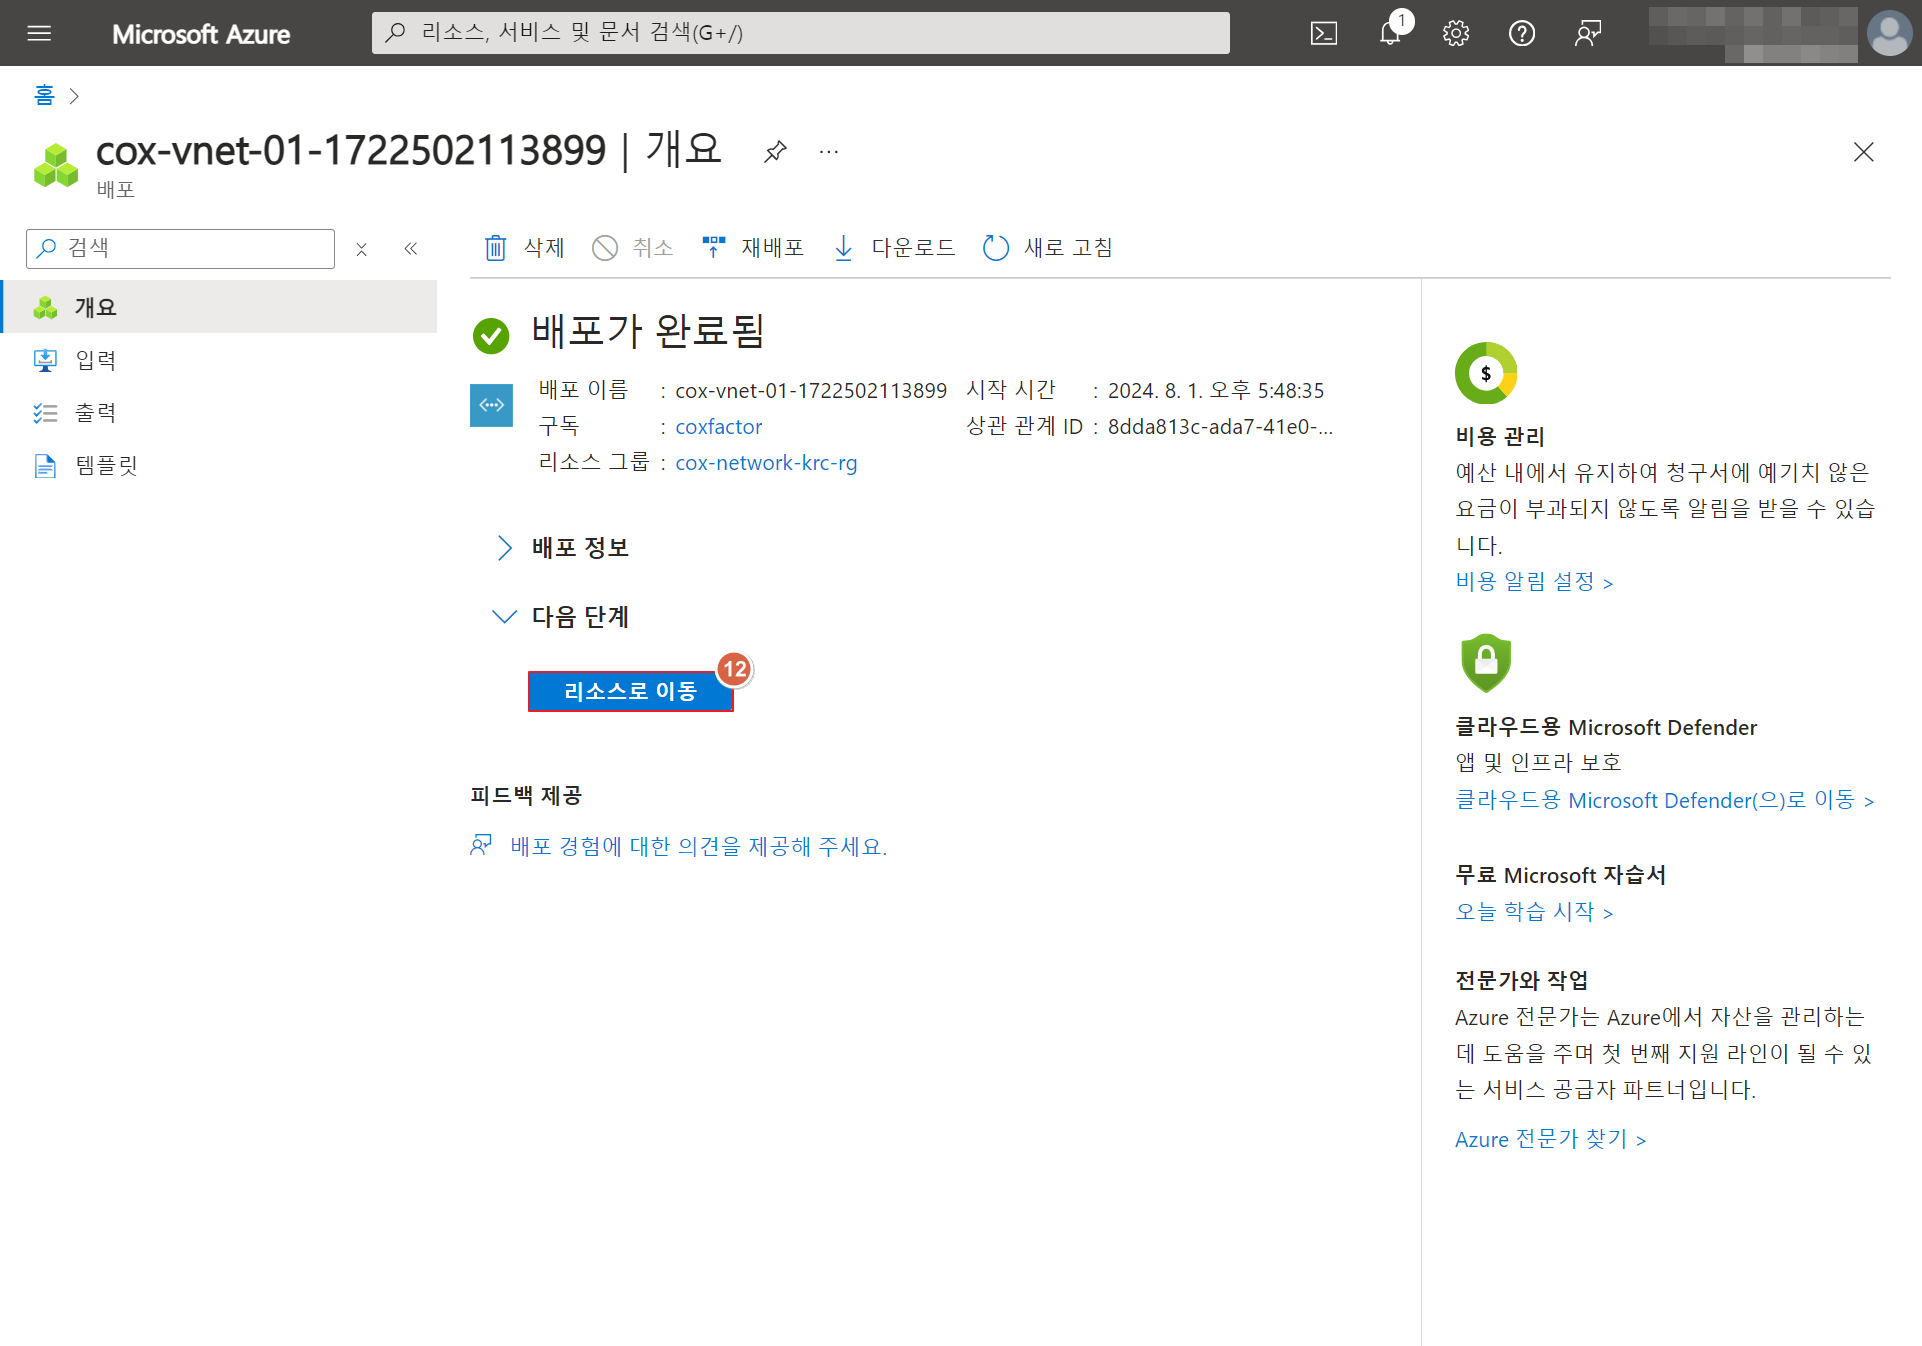The width and height of the screenshot is (1922, 1346).
Task: Click the 삭제 toolbar button
Action: pyautogui.click(x=525, y=248)
